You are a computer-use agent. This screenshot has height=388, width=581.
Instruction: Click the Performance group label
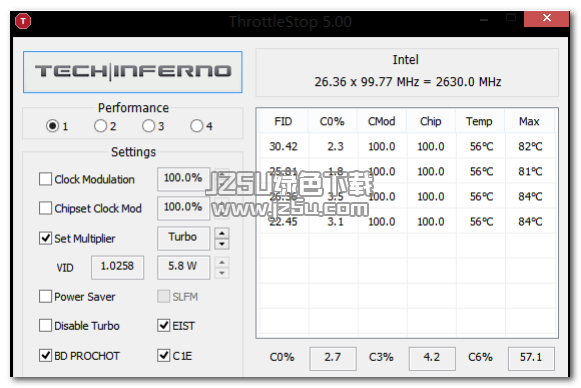pos(133,108)
